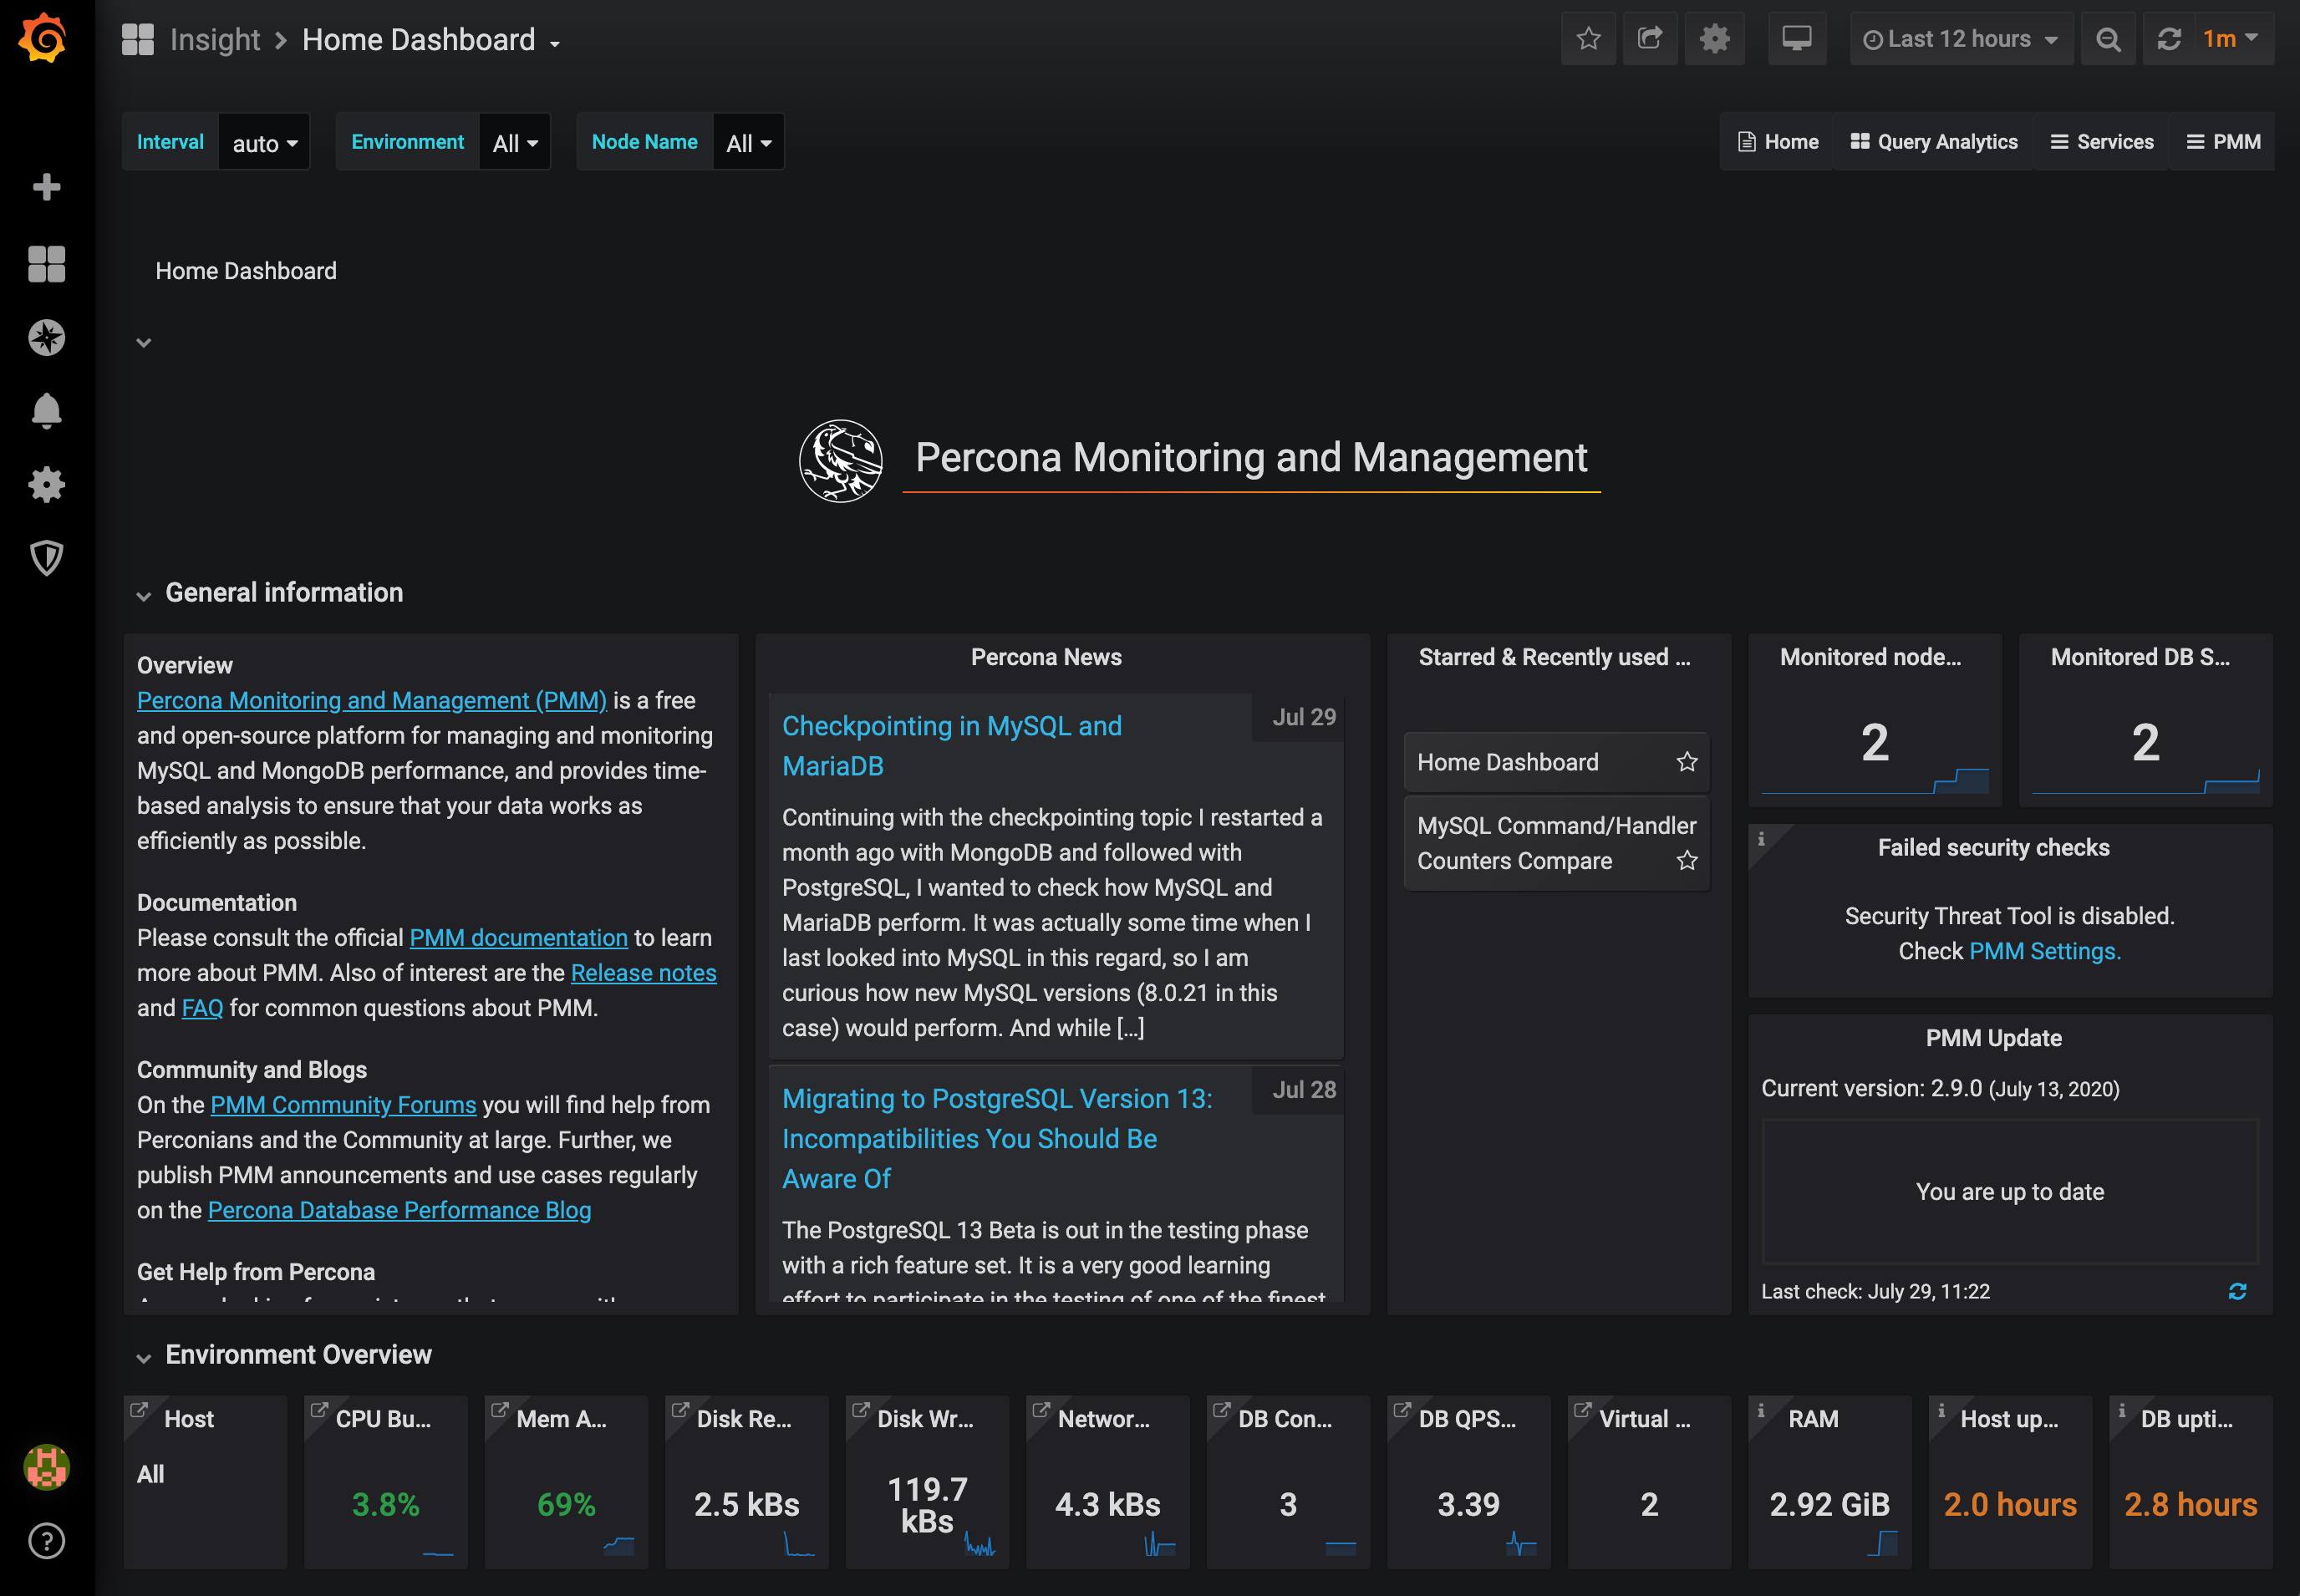
Task: Share the dashboard via the share icon
Action: [x=1650, y=38]
